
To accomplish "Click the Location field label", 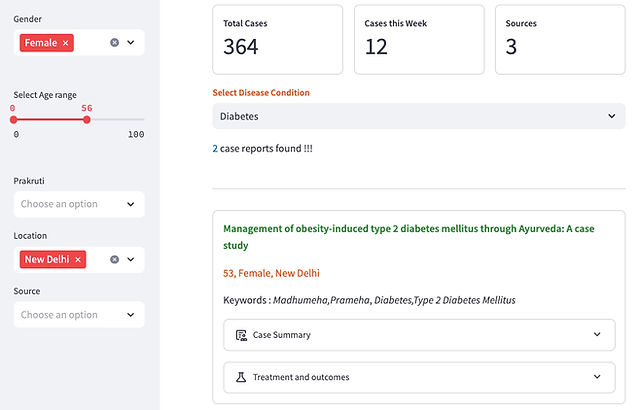I will [30, 236].
